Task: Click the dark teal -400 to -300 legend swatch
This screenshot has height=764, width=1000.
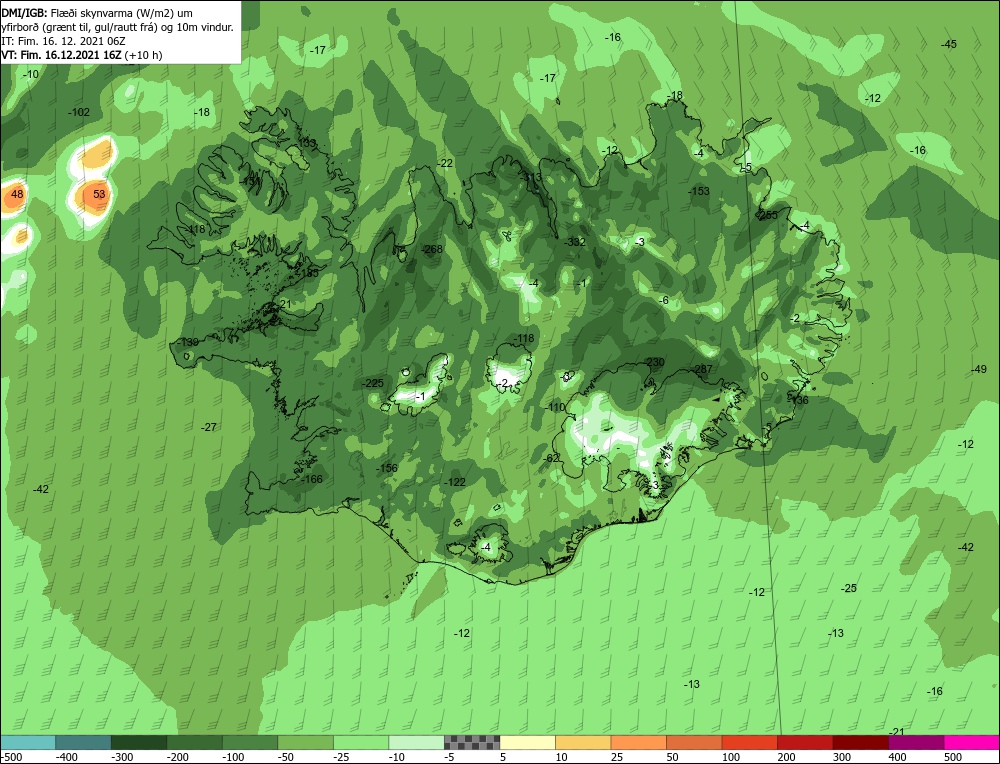Action: (x=84, y=742)
